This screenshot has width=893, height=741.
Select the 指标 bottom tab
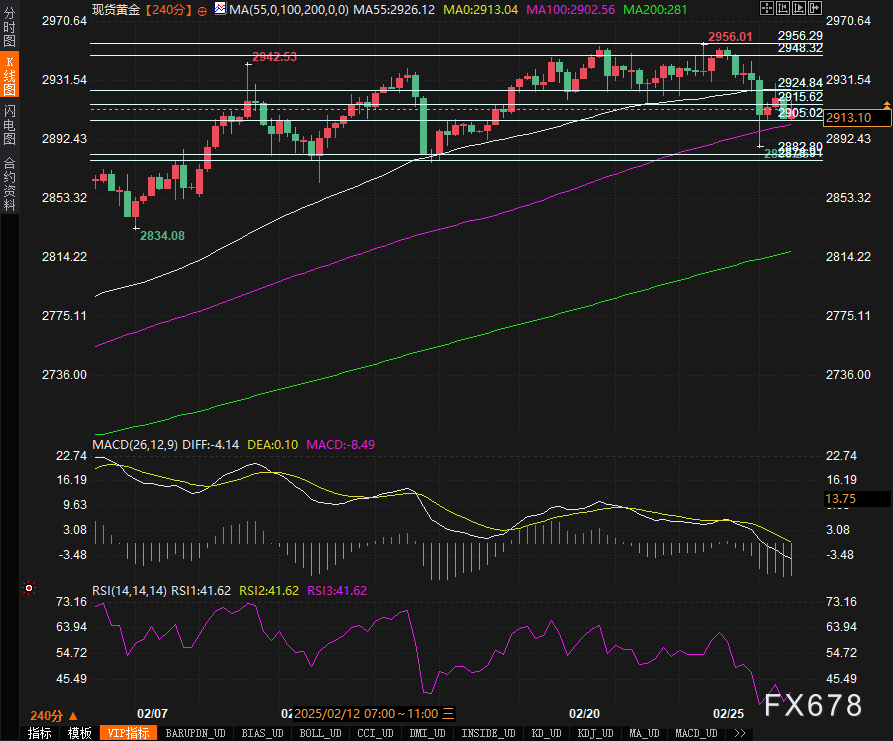39,733
